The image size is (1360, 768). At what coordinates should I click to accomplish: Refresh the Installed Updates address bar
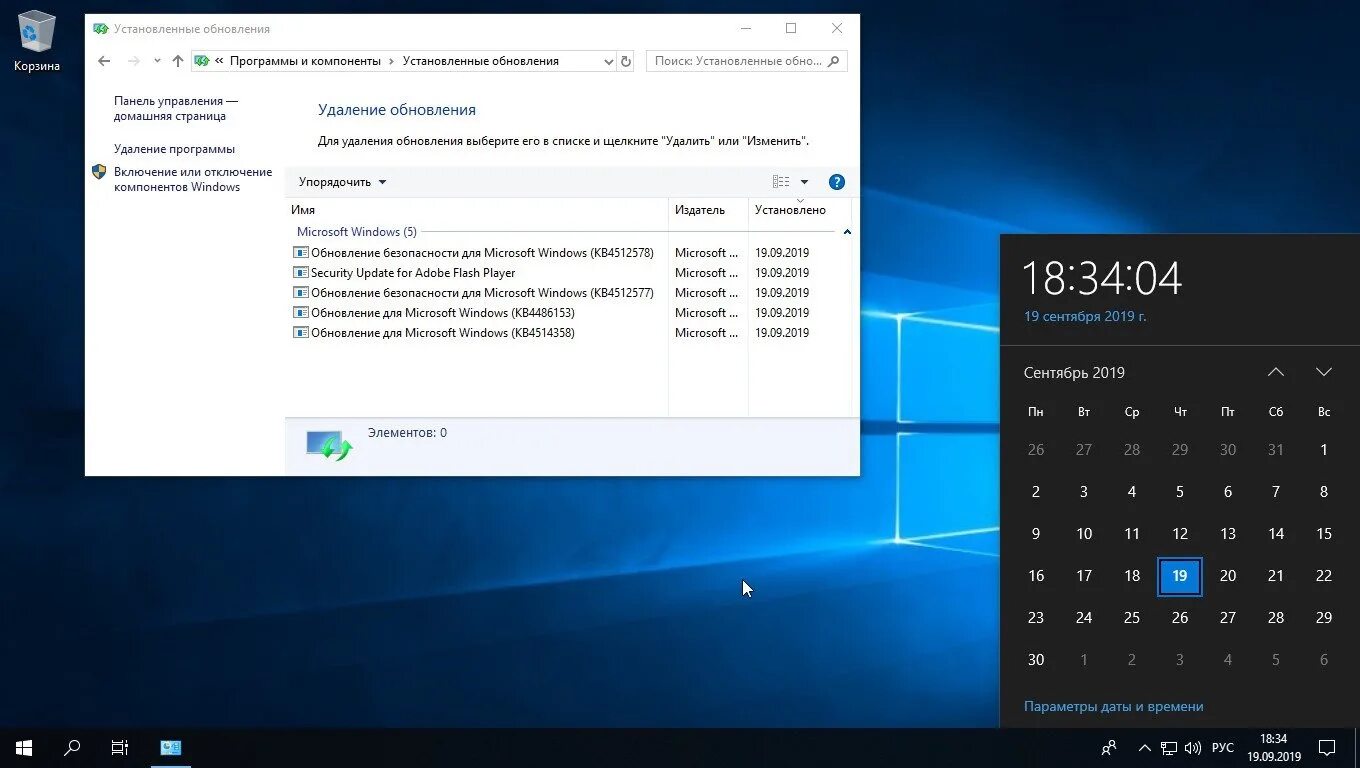point(626,61)
